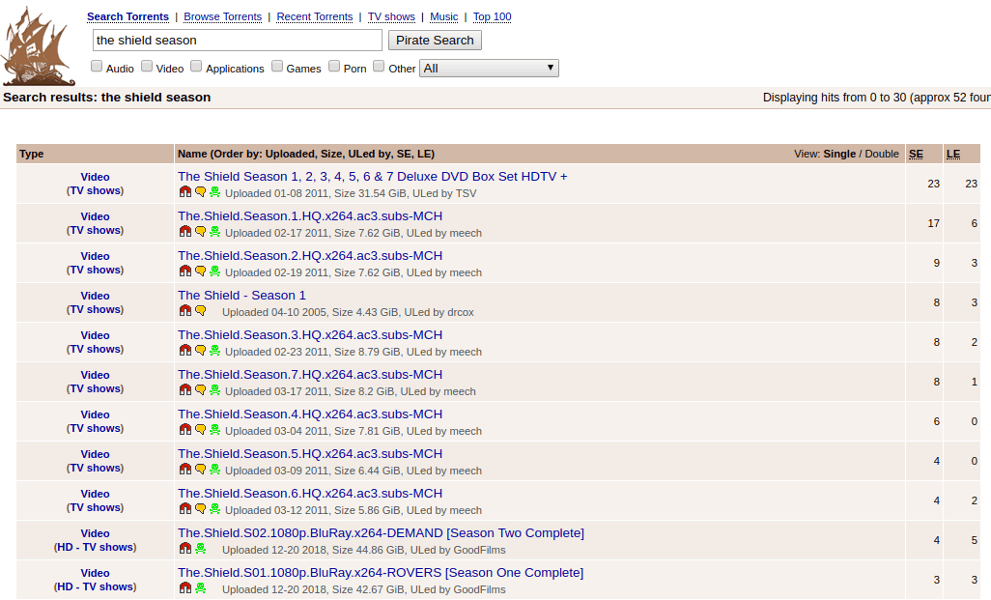
Task: Click green skull icon on The.Shield.Season.1.HQ row
Action: pyautogui.click(x=215, y=231)
